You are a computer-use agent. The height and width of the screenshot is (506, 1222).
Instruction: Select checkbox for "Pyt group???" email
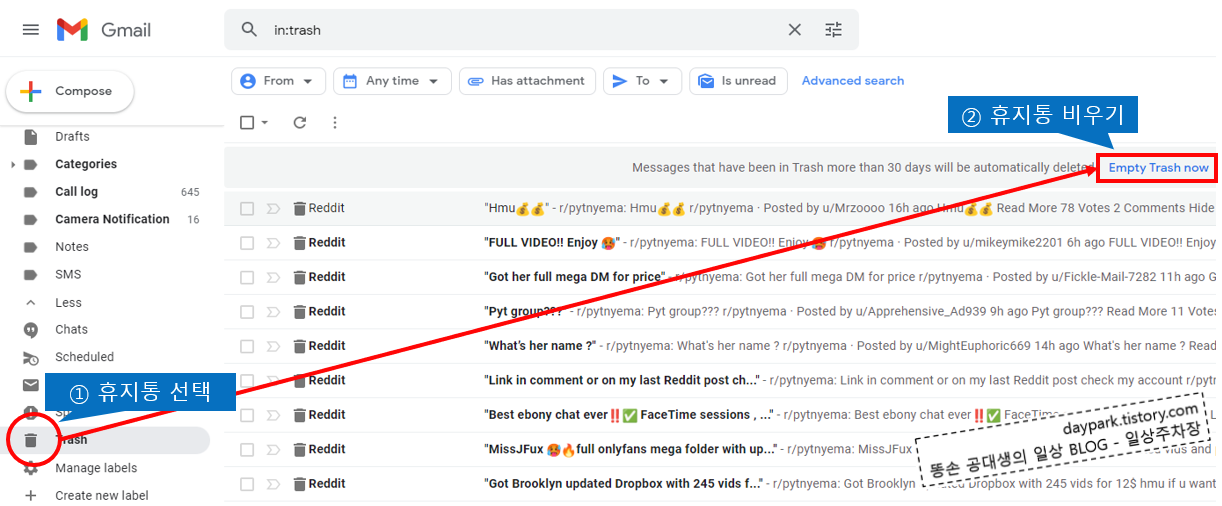click(247, 312)
